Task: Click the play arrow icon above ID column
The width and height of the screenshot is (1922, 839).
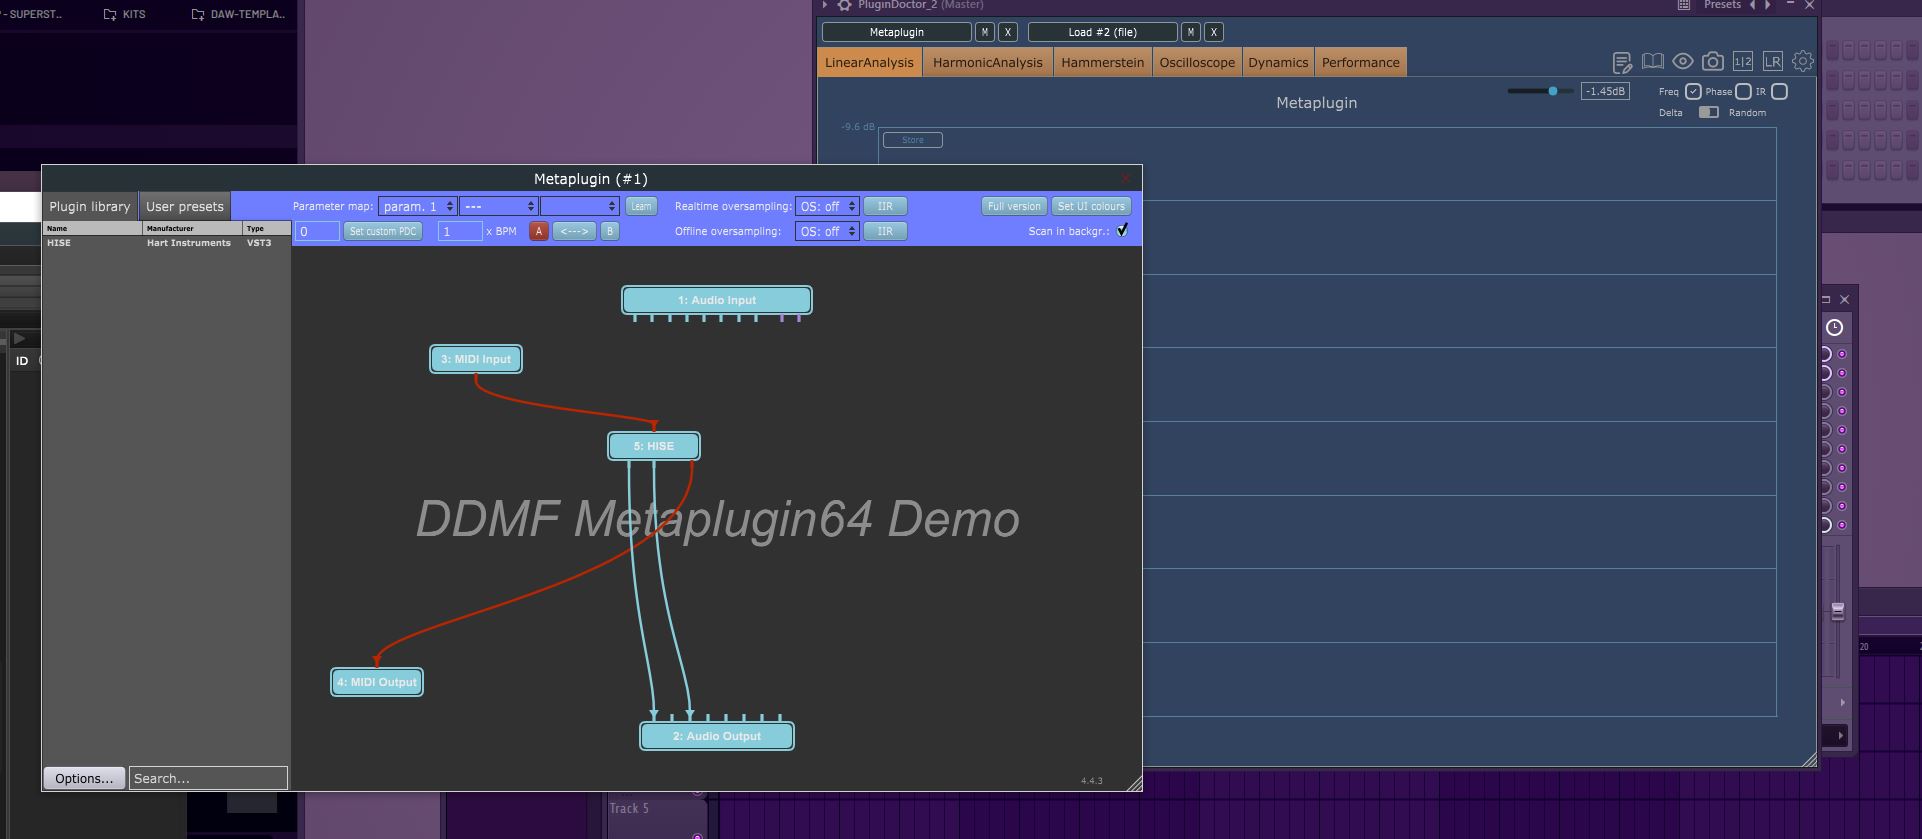Action: click(19, 339)
